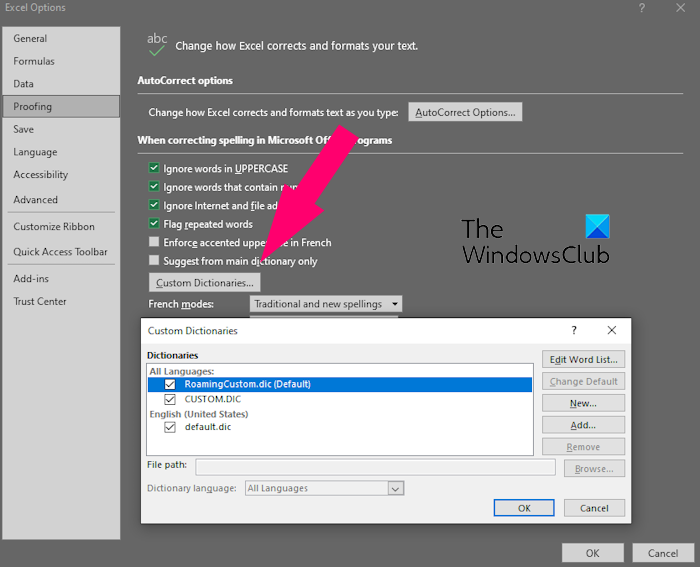The image size is (700, 567).
Task: Click OK in Excel Options window
Action: tap(592, 553)
